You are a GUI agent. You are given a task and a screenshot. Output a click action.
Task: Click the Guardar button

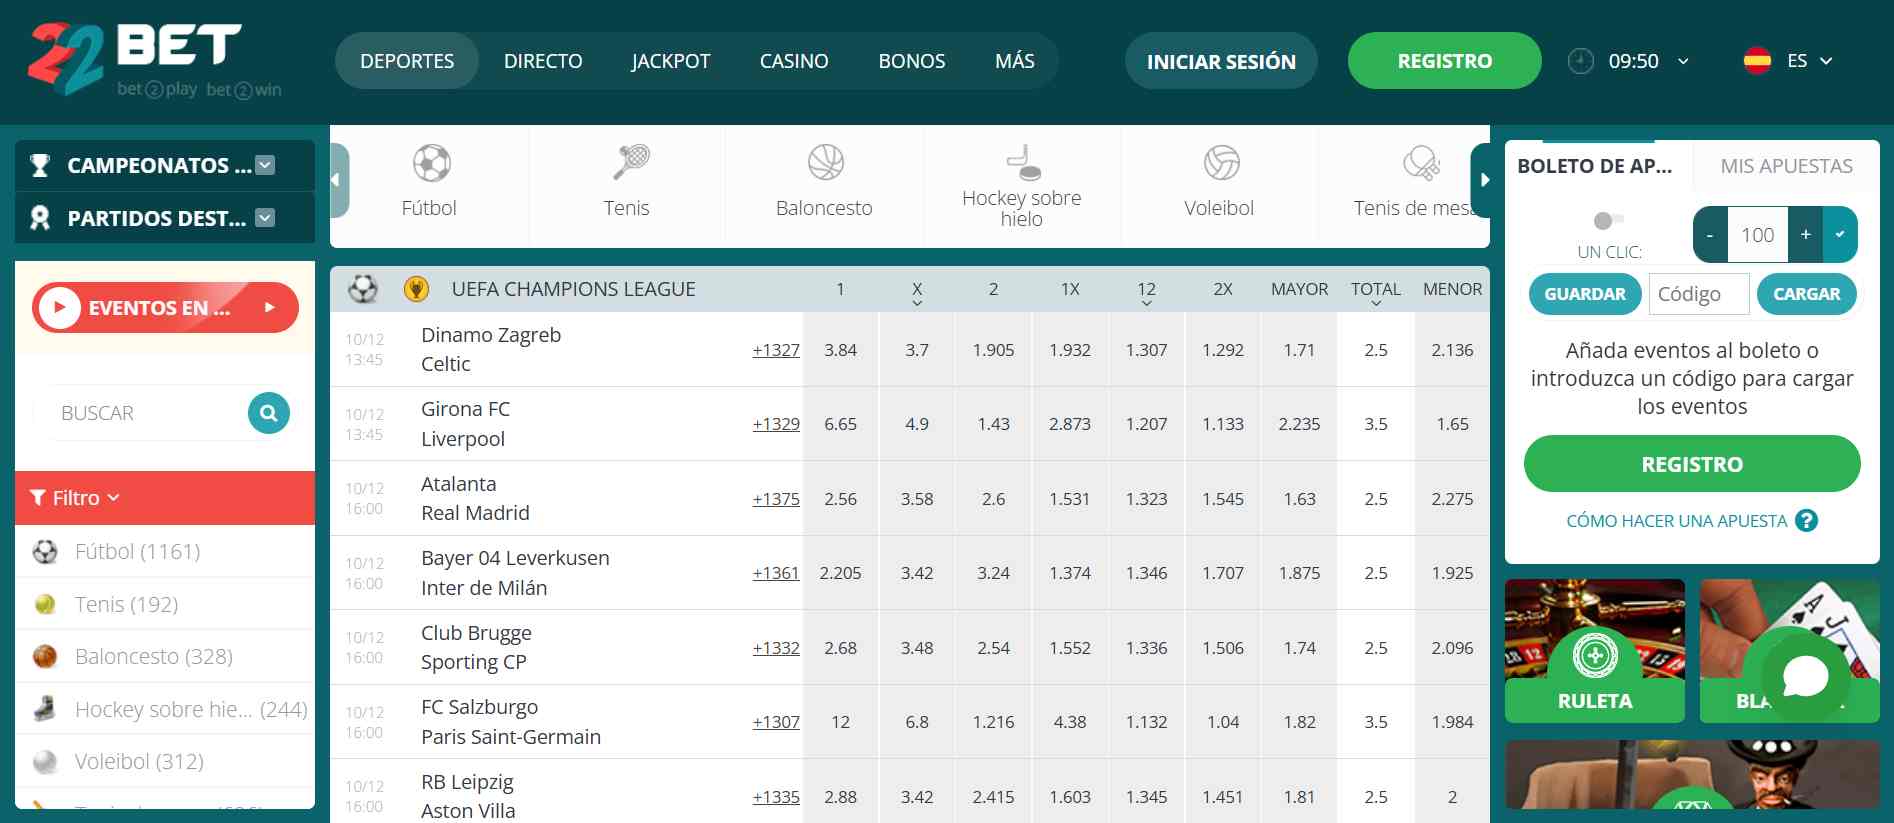(x=1585, y=294)
